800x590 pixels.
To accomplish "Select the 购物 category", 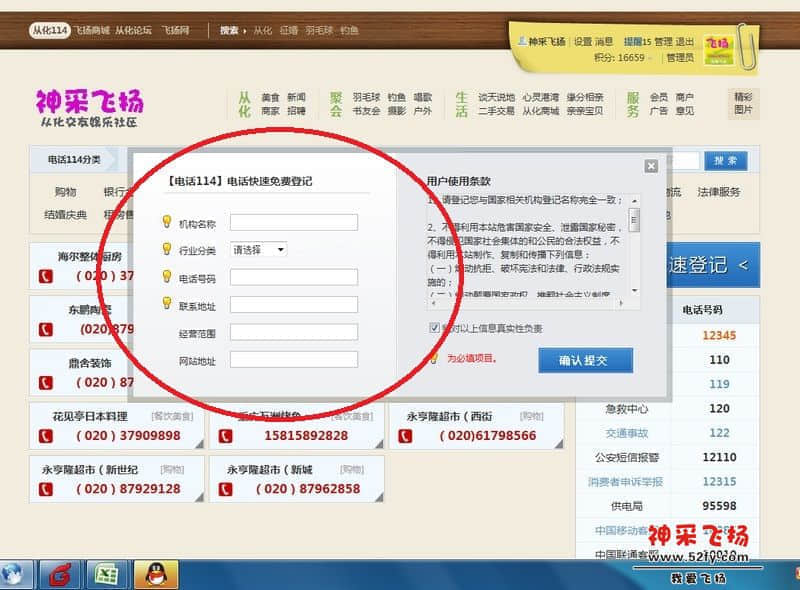I will point(65,192).
